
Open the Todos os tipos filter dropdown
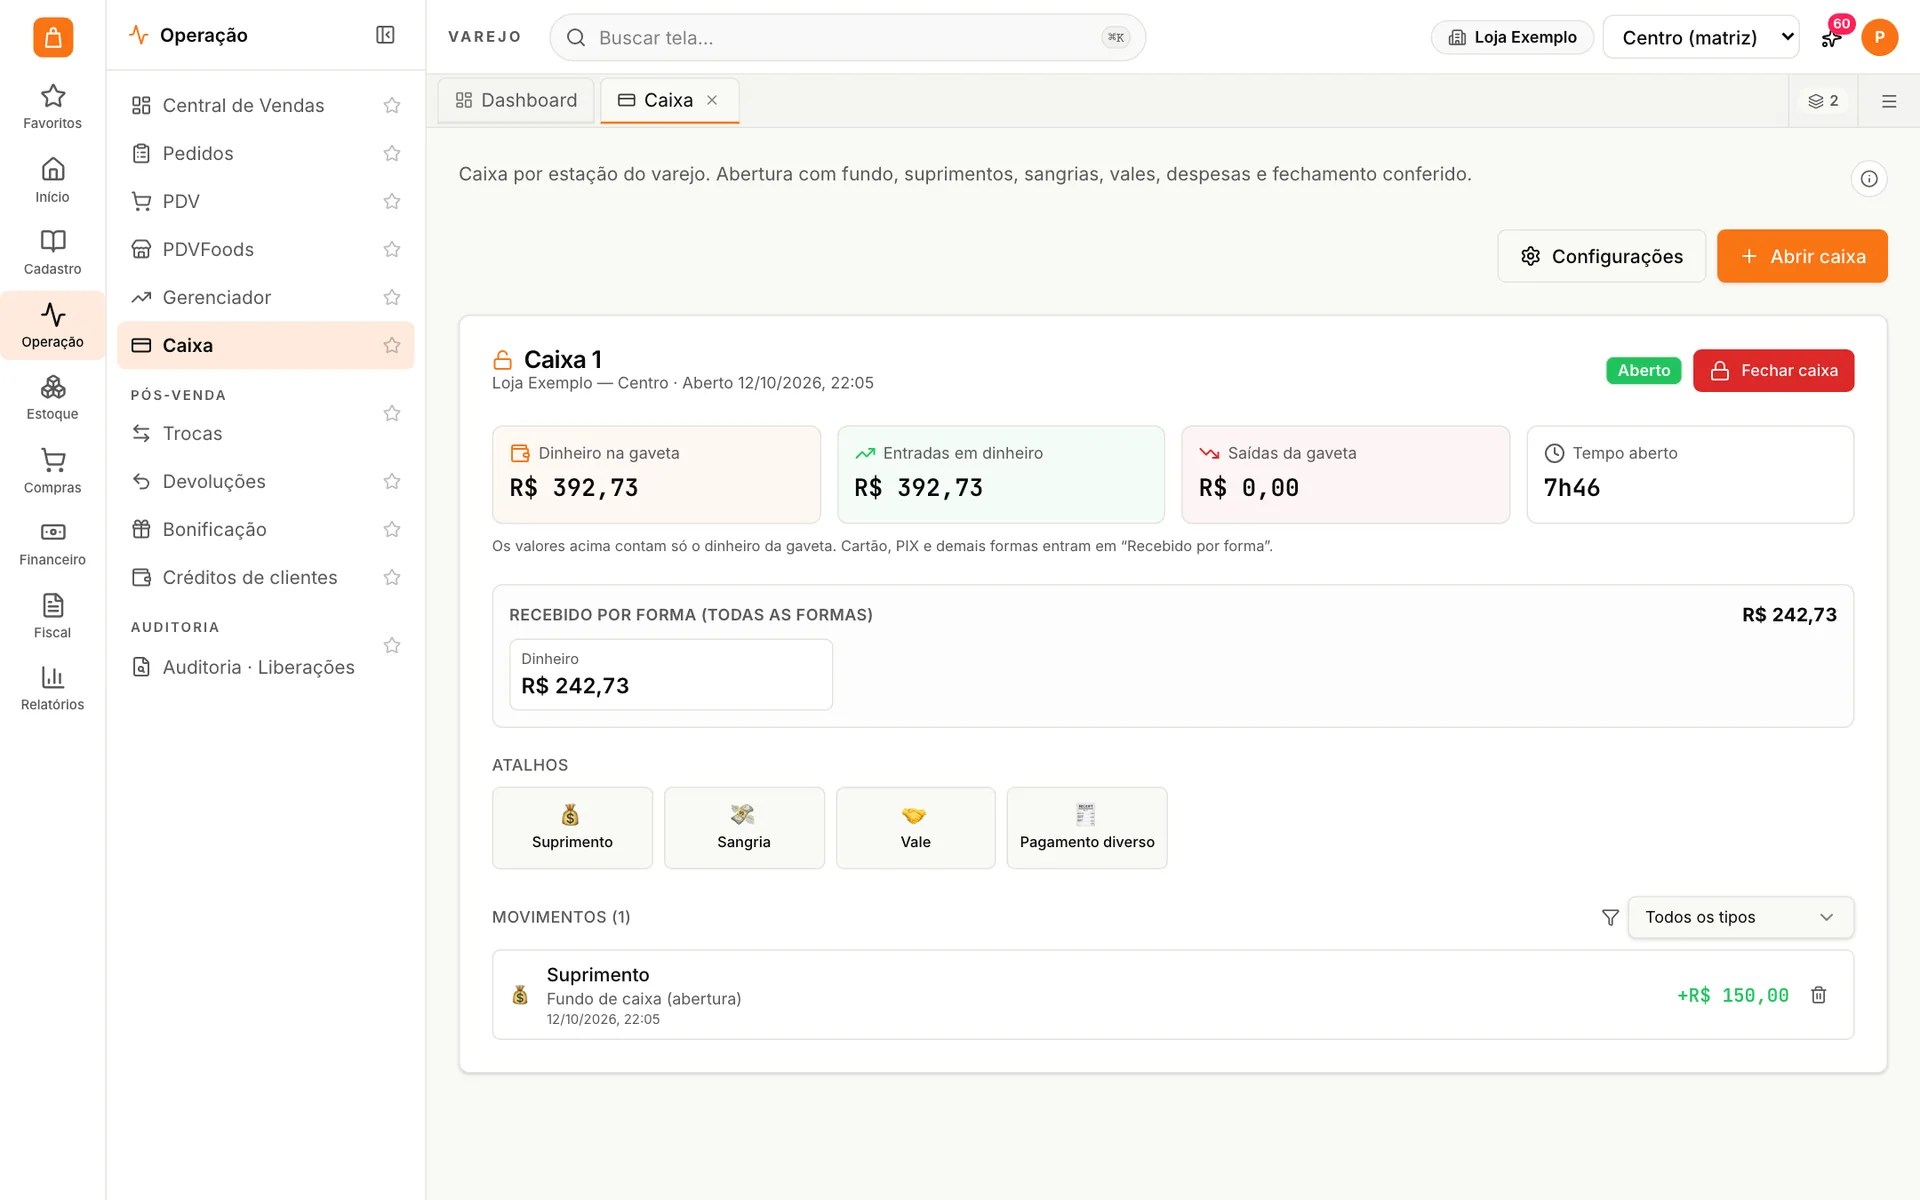(x=1740, y=917)
